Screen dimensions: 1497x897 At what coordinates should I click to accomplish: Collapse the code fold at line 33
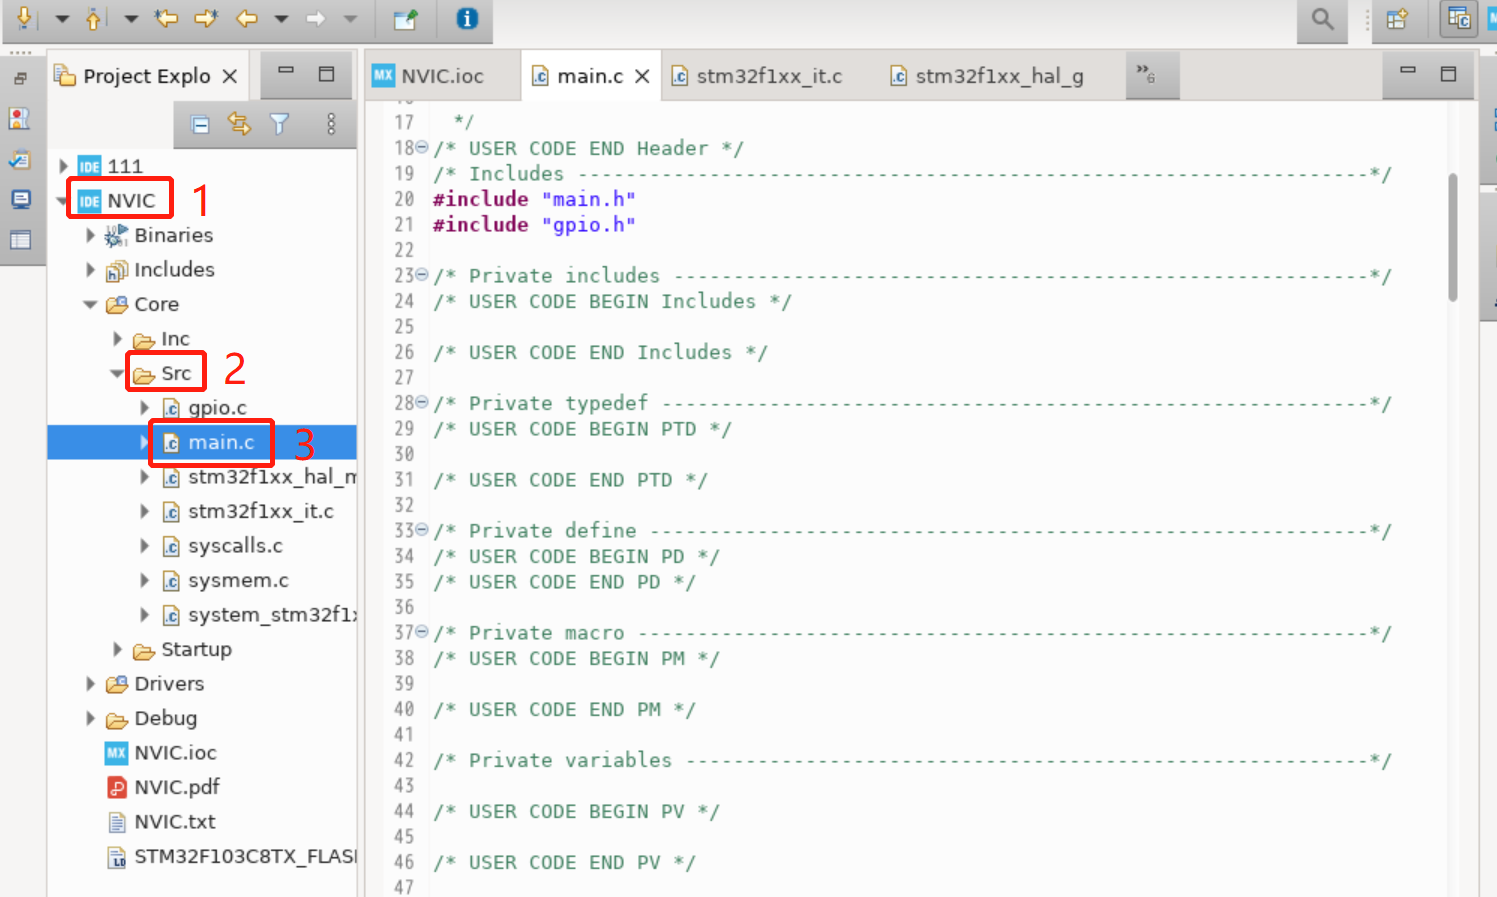422,530
